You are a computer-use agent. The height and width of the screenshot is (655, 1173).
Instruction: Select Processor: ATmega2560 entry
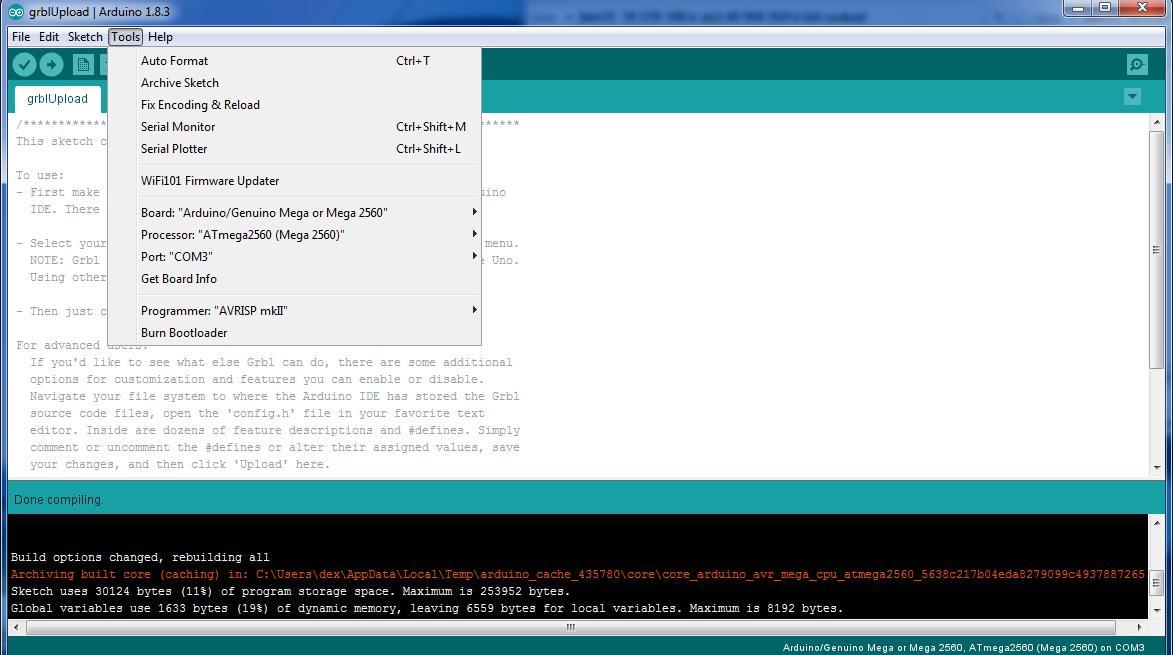pos(295,235)
